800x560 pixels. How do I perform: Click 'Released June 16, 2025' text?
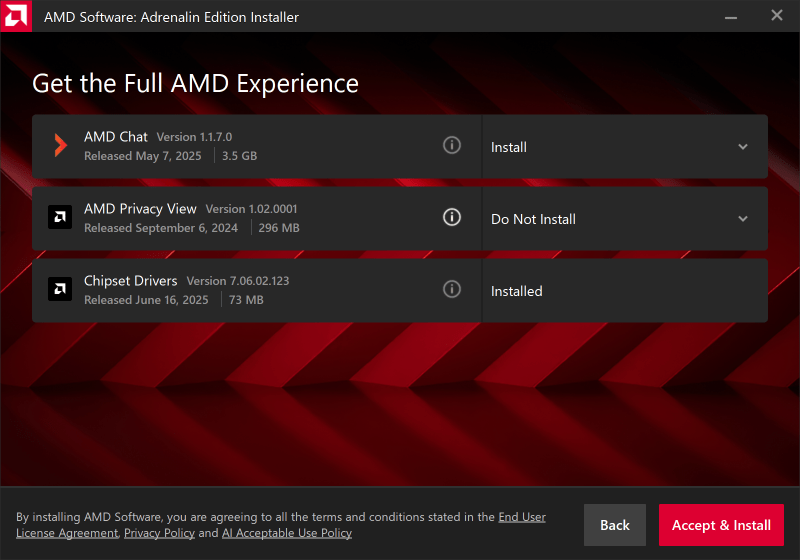(146, 300)
